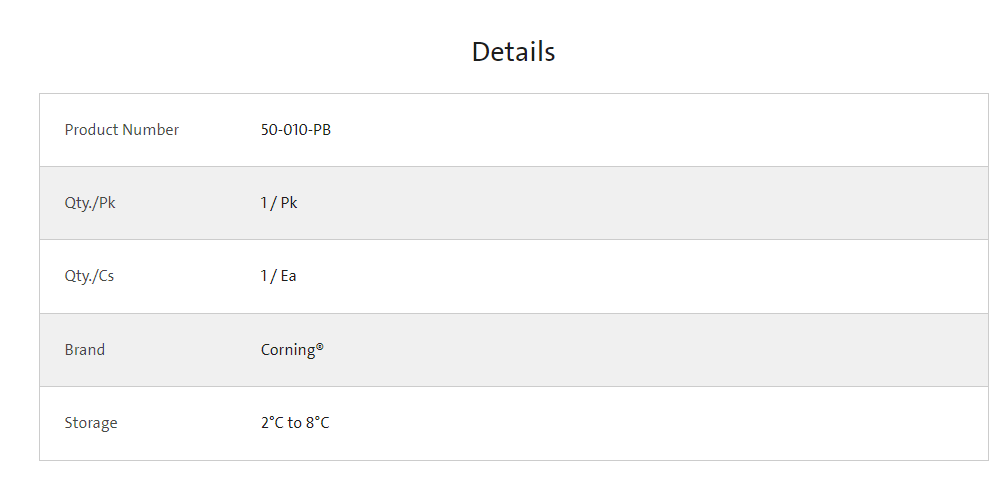Click the Brand label
Screen dimensions: 1008x496
click(x=85, y=350)
